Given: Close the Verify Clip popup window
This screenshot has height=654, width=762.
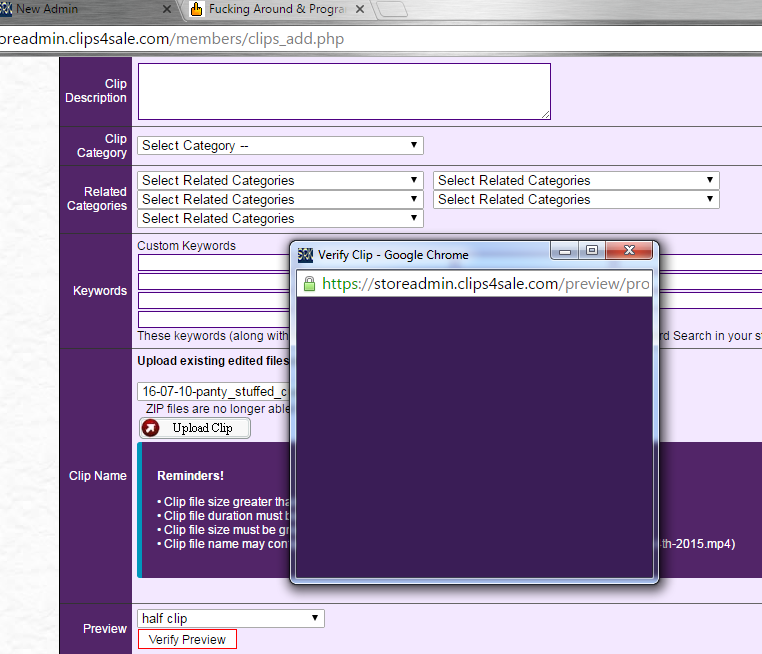Looking at the screenshot, I should tap(629, 250).
